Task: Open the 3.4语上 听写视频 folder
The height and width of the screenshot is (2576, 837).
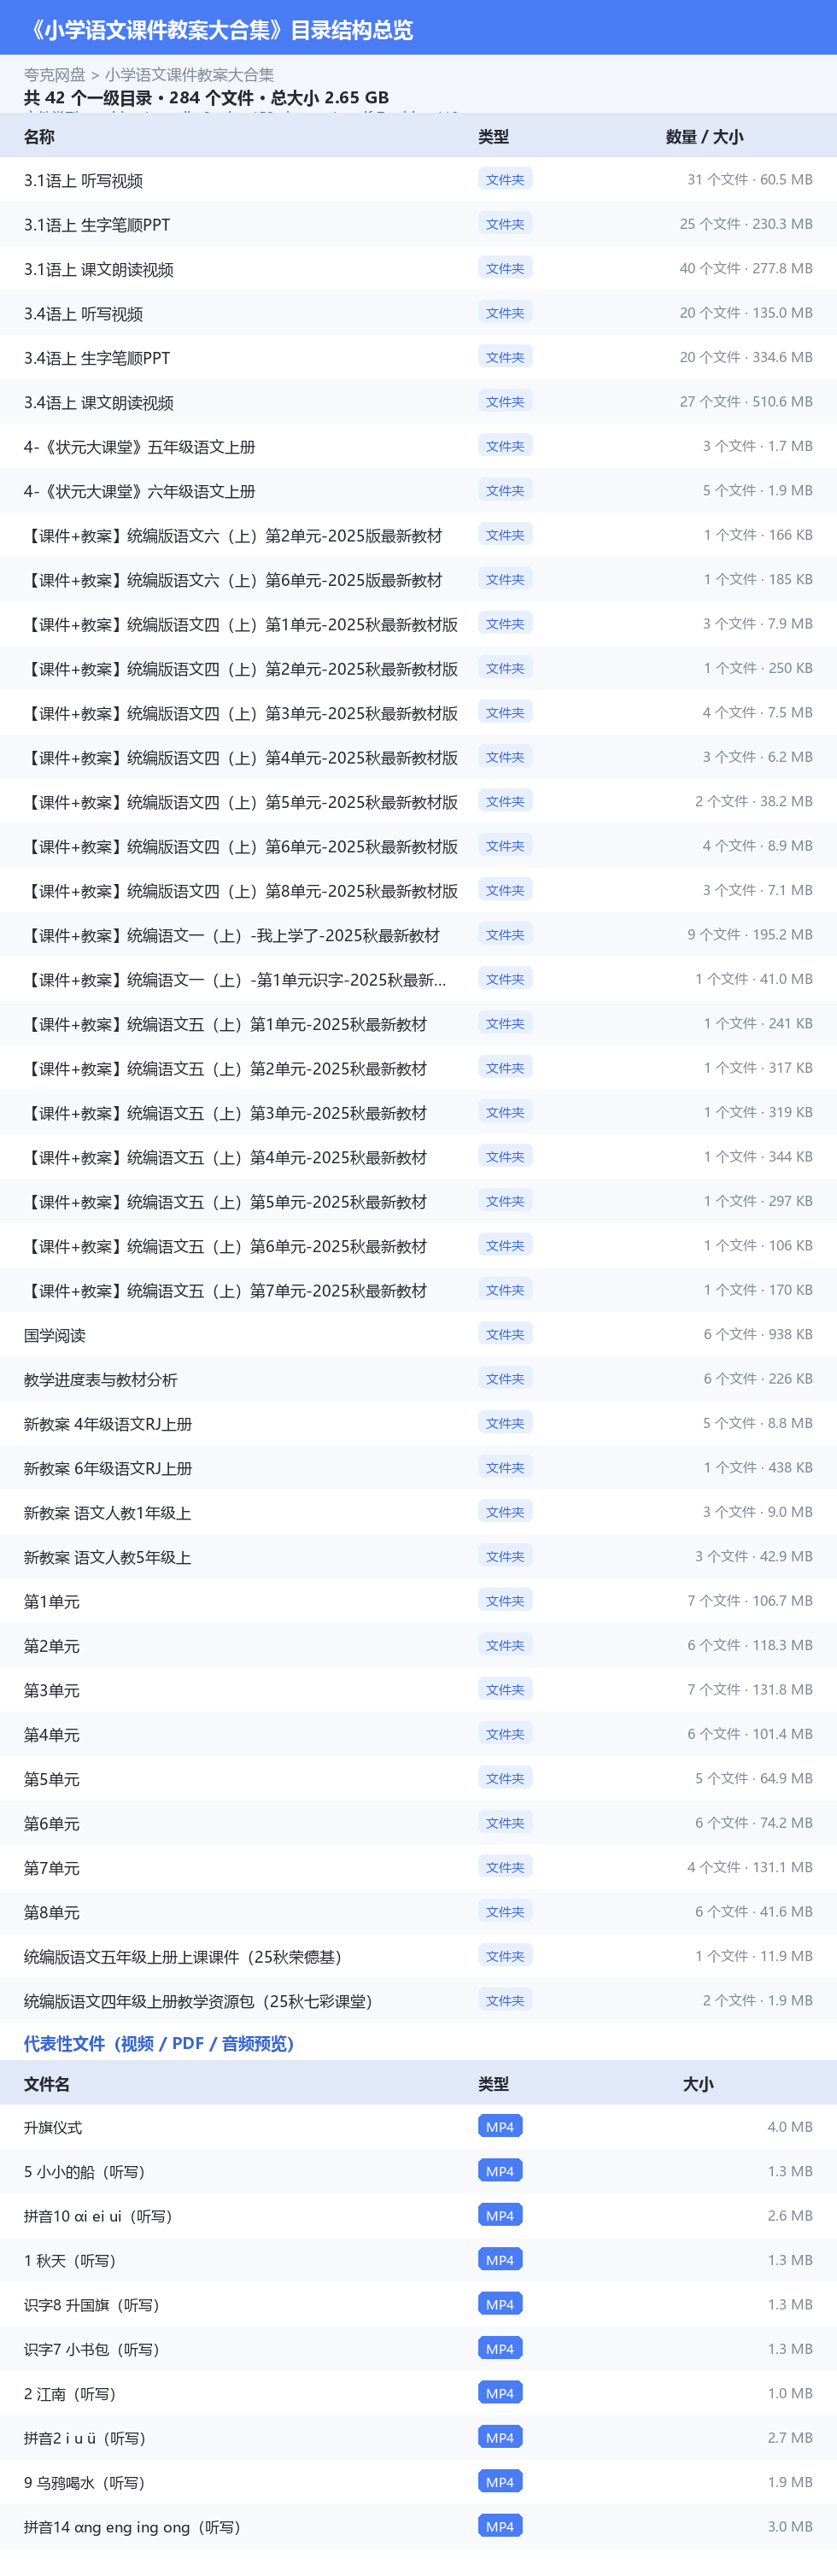Action: pyautogui.click(x=418, y=313)
